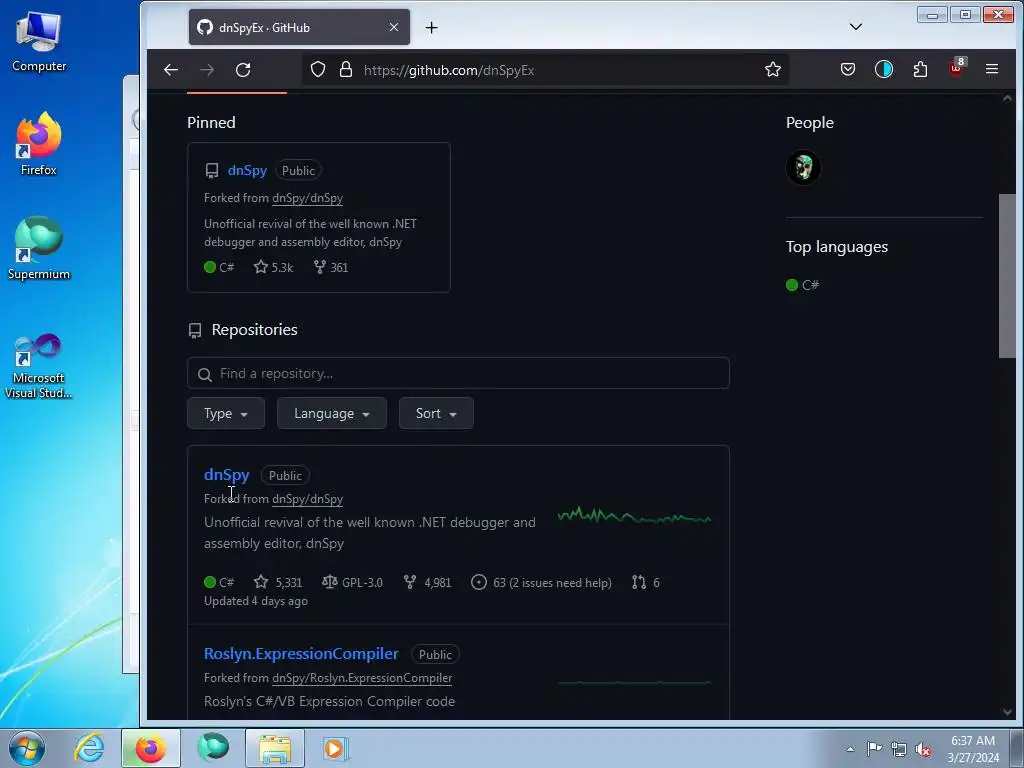Open the Sort dropdown

(436, 413)
